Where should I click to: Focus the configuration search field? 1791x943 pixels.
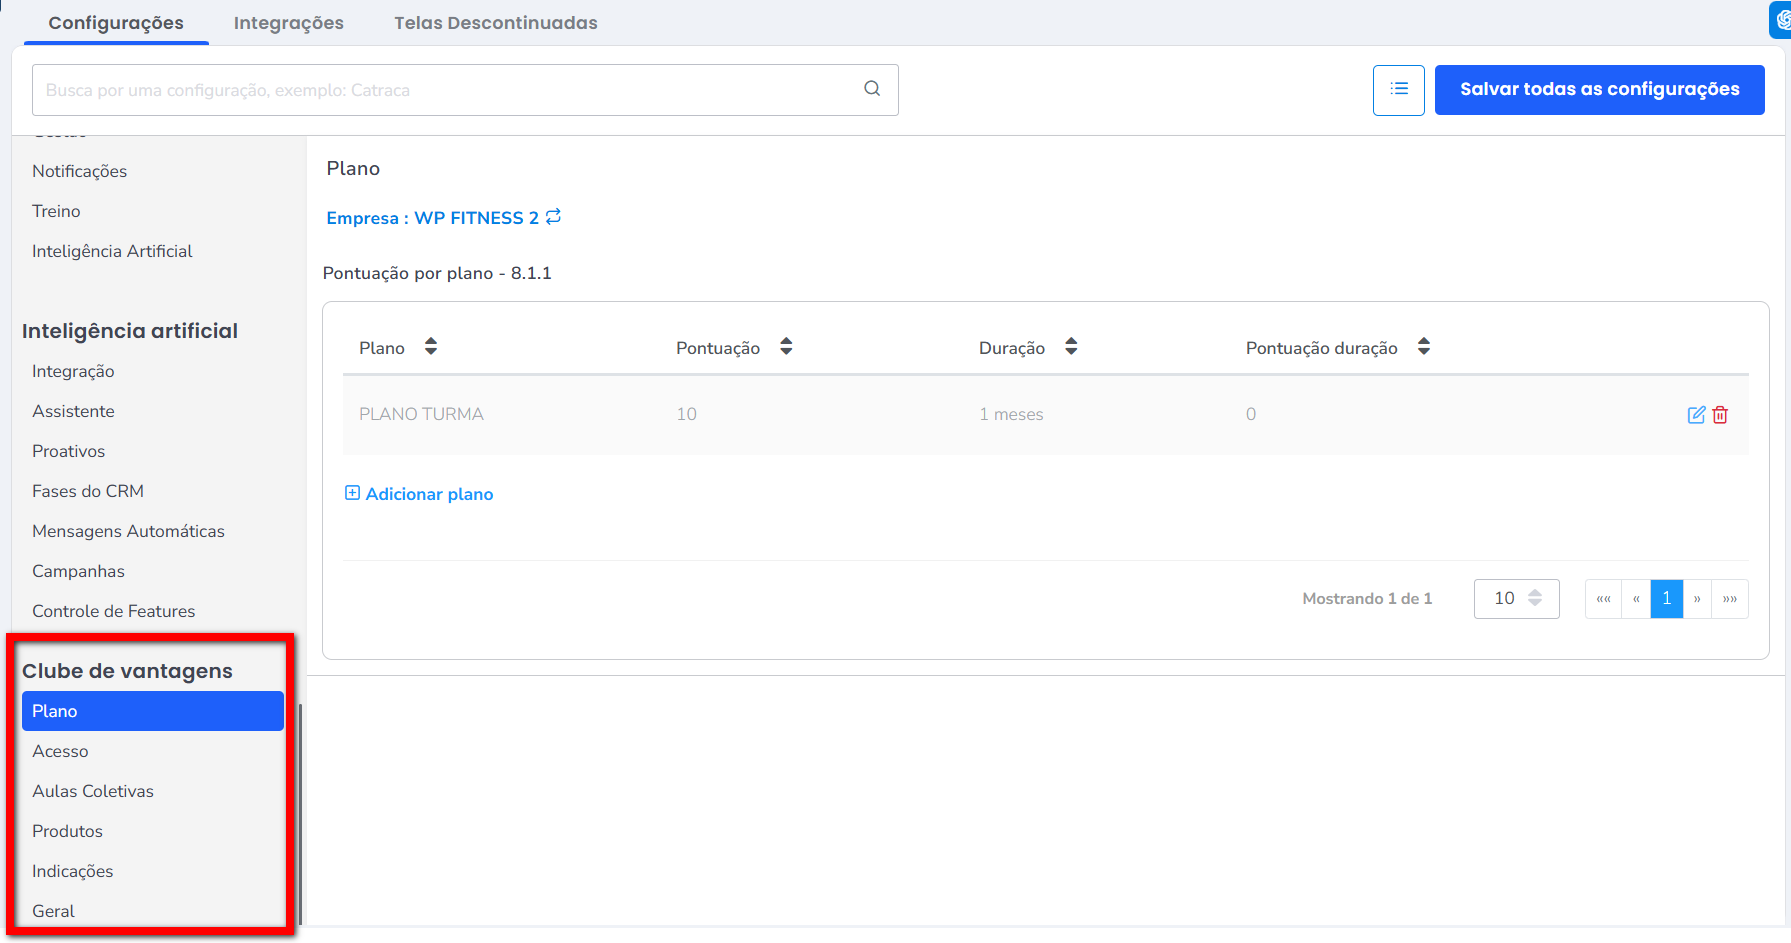tap(450, 90)
